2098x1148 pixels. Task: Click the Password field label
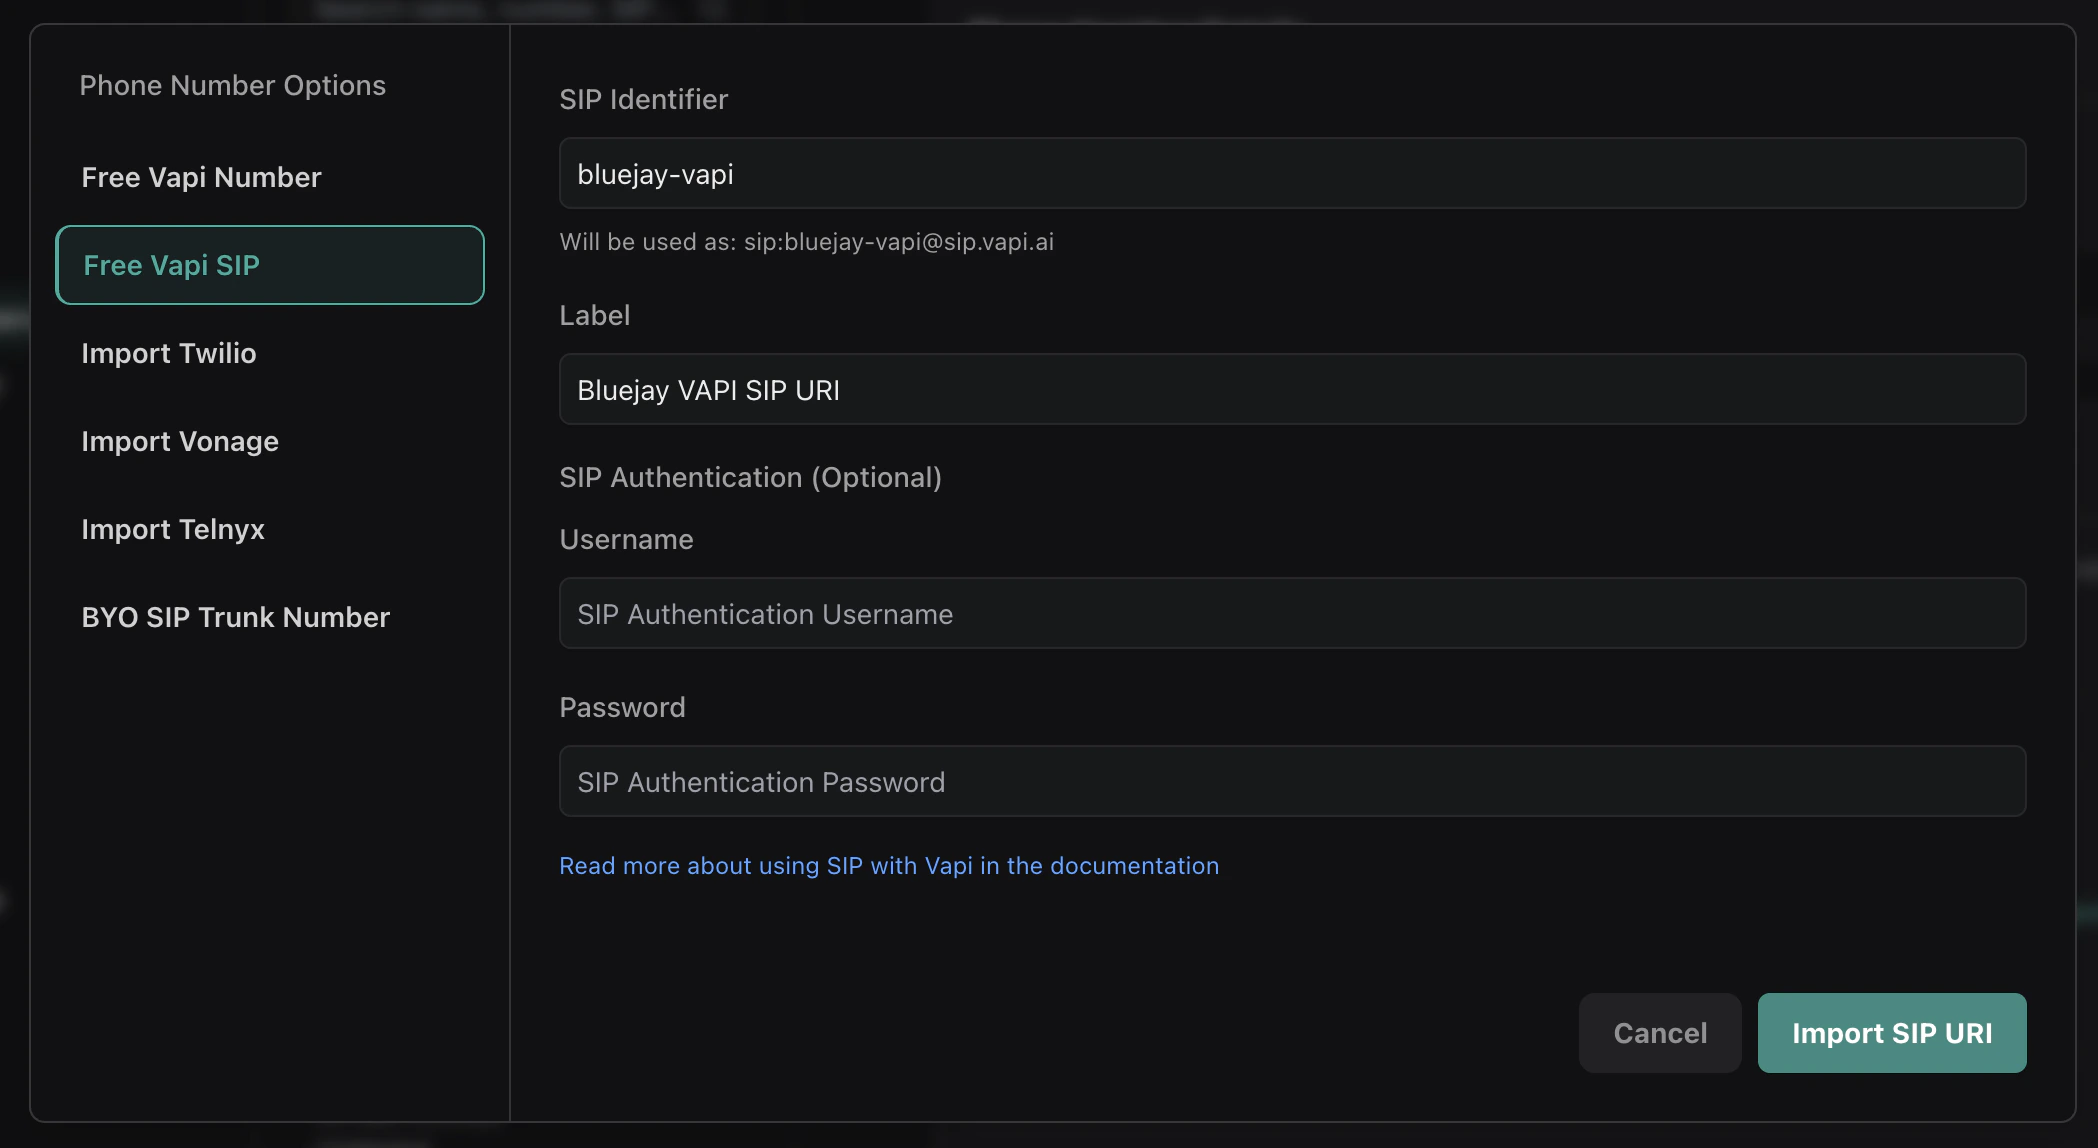(622, 707)
